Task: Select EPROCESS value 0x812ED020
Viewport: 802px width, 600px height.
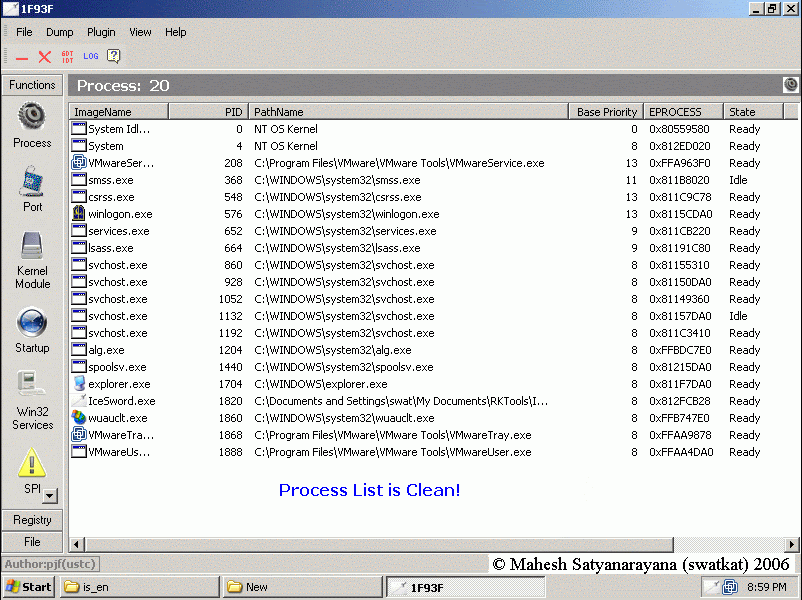Action: tap(679, 146)
